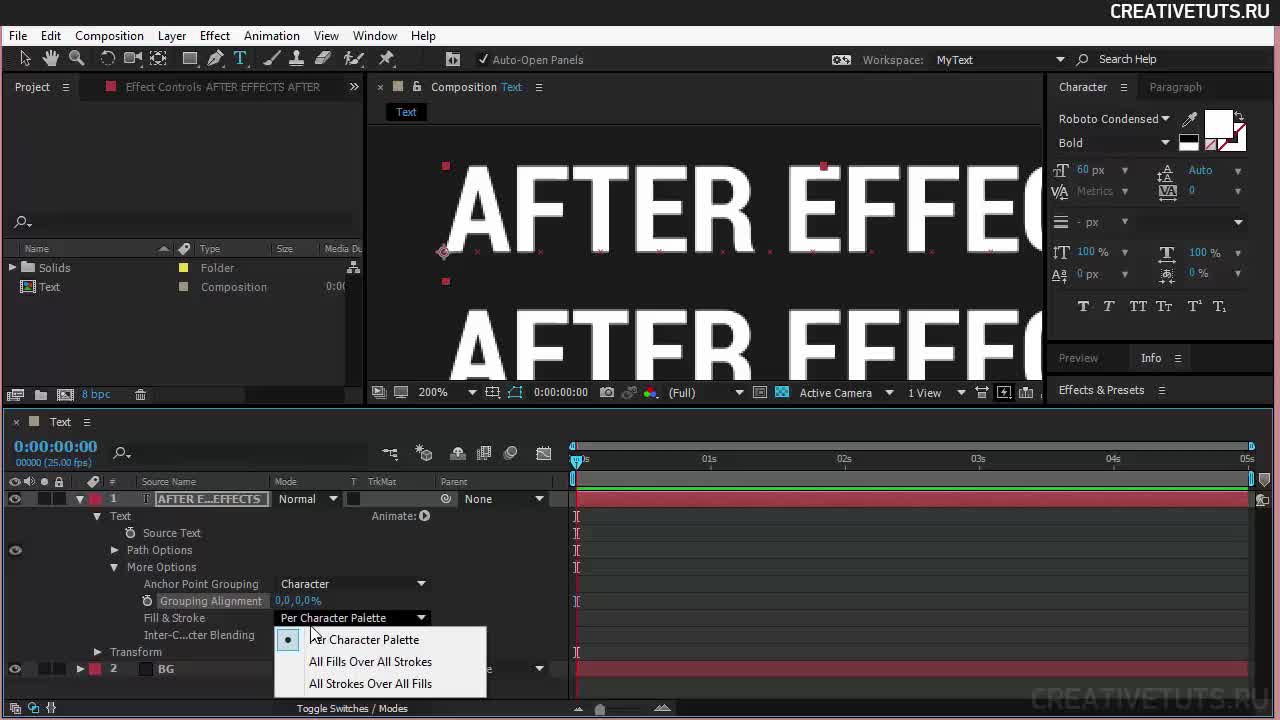Select the Selection arrow tool
1280x720 pixels.
click(x=25, y=59)
